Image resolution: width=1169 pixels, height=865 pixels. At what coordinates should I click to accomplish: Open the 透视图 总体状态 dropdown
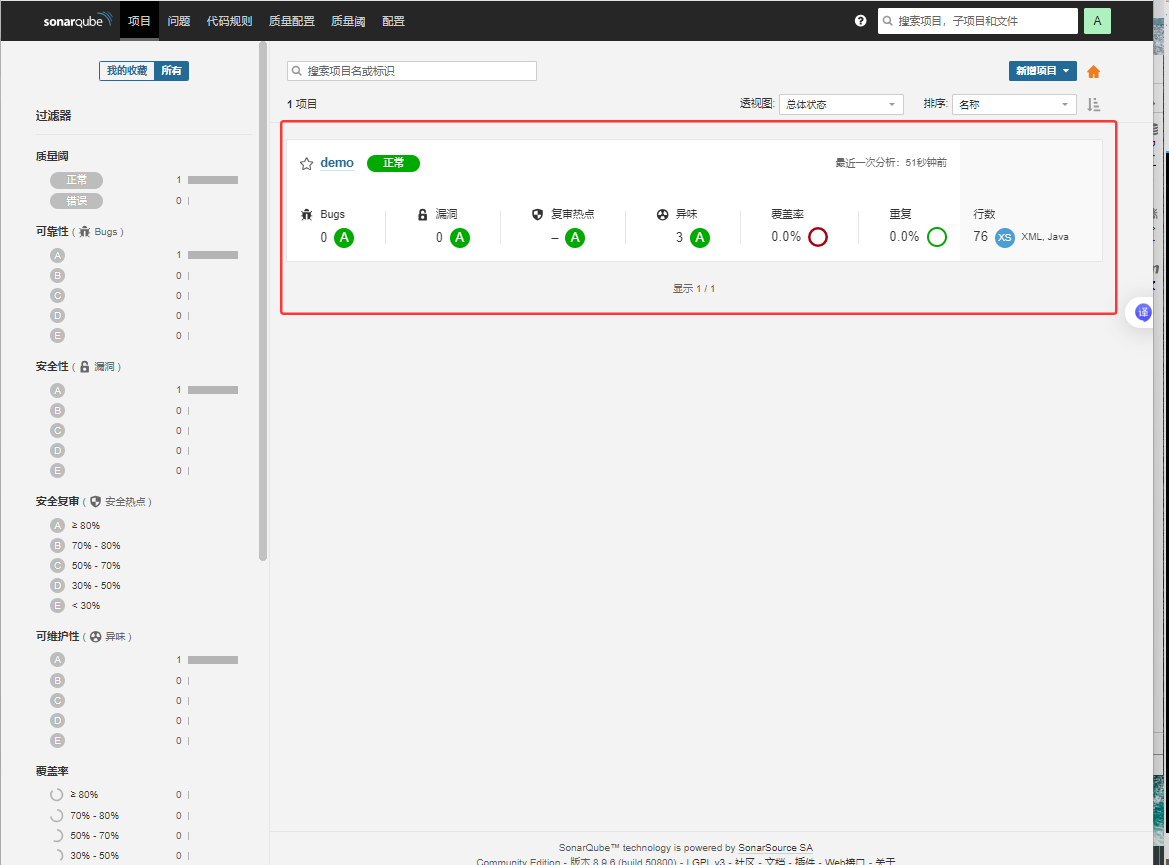tap(841, 104)
